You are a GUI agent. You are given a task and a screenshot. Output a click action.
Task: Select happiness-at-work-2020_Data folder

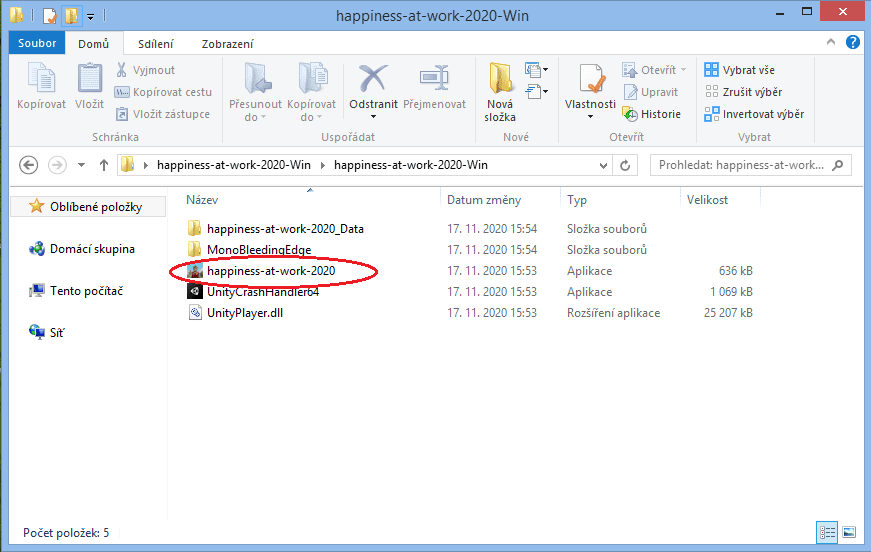coord(285,229)
